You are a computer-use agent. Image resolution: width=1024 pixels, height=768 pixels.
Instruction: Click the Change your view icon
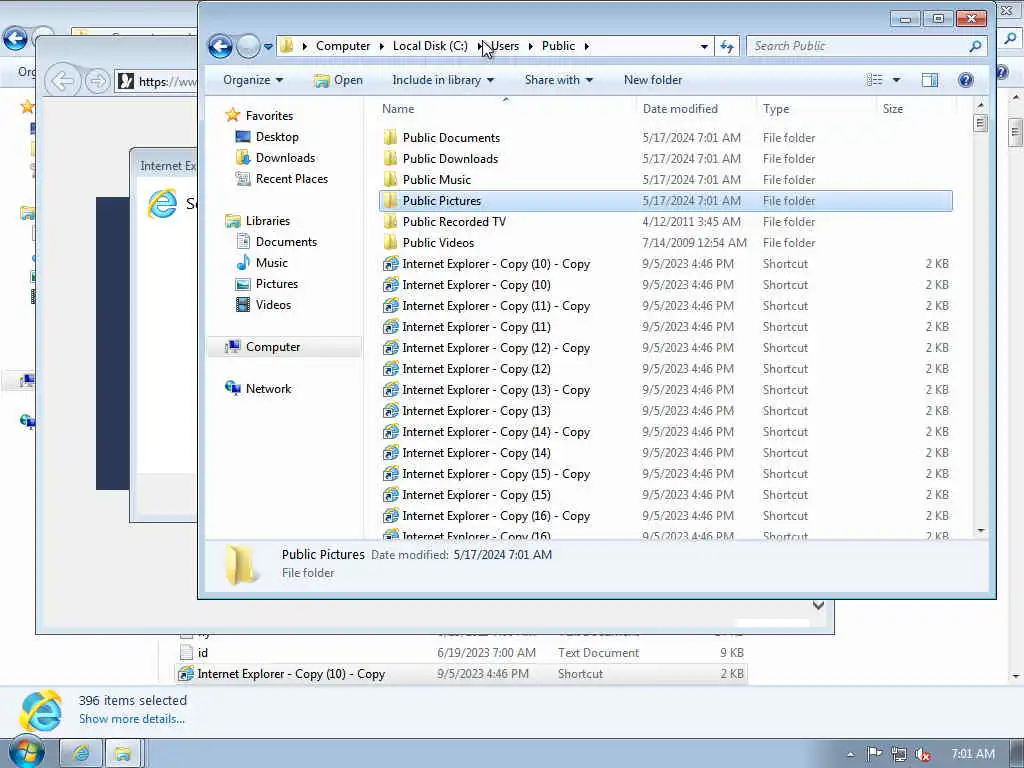point(874,80)
